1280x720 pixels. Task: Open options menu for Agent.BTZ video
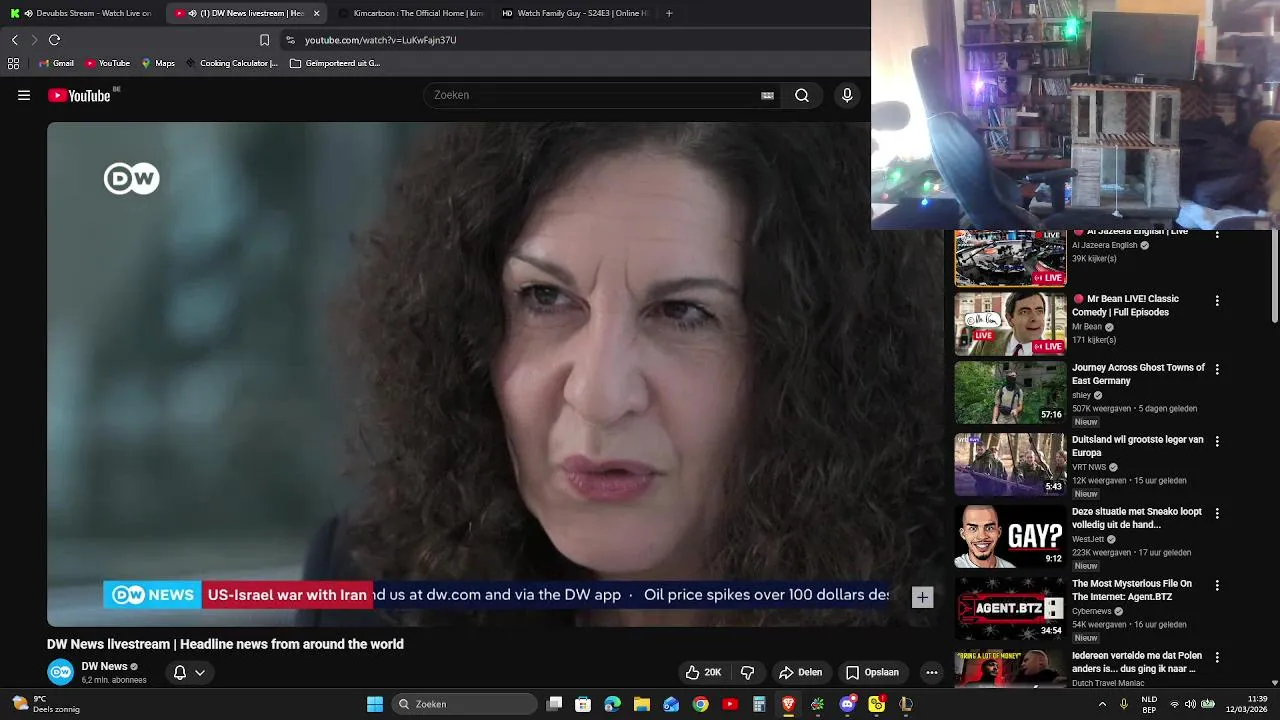click(1217, 585)
